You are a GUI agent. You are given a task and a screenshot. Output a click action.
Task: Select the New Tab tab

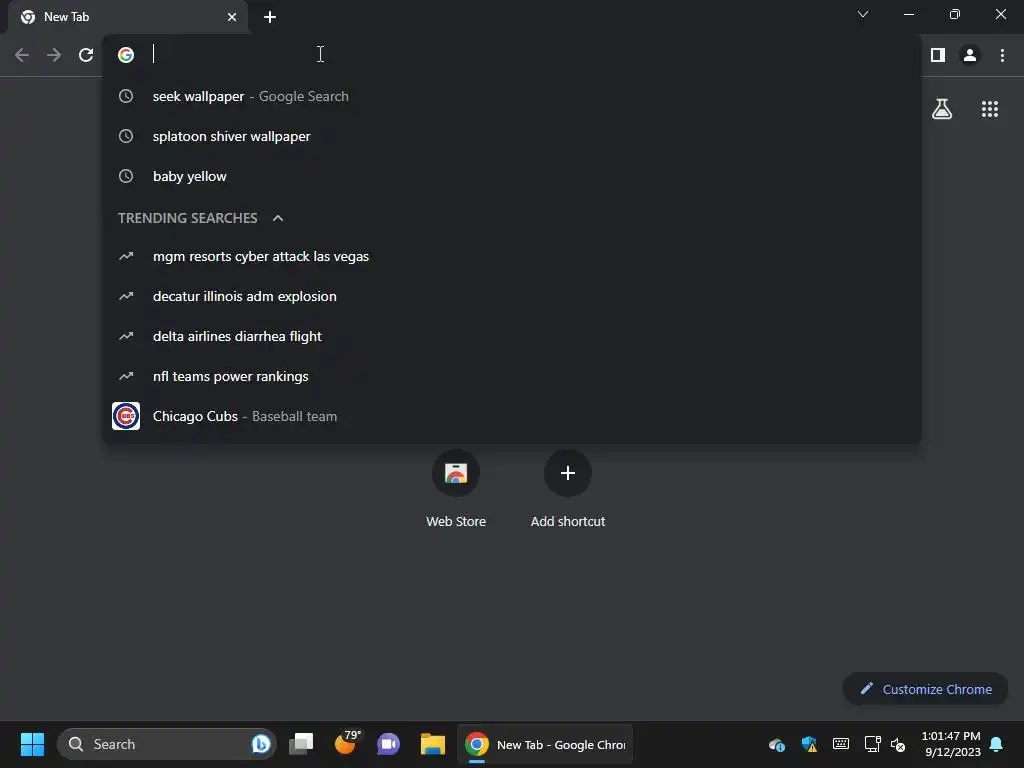click(x=128, y=17)
